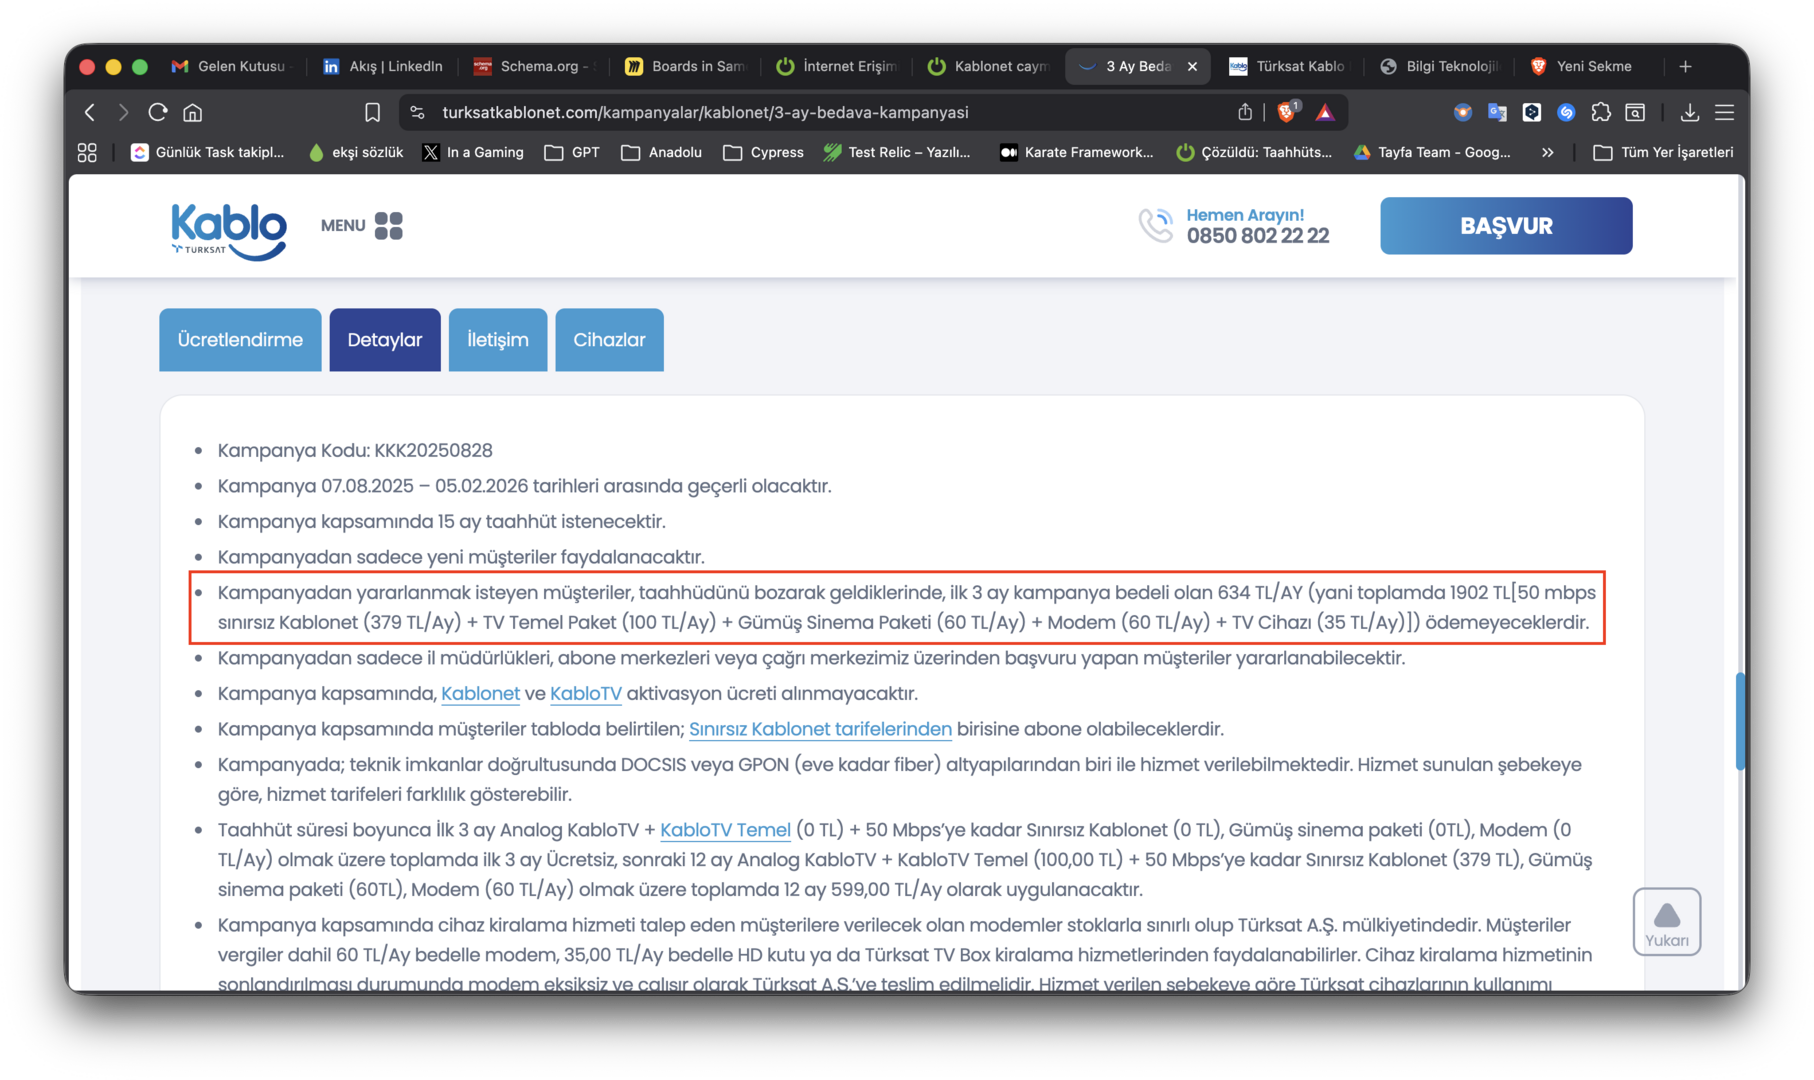The width and height of the screenshot is (1814, 1080).
Task: Switch to the İnternet Erişim tab
Action: click(837, 66)
